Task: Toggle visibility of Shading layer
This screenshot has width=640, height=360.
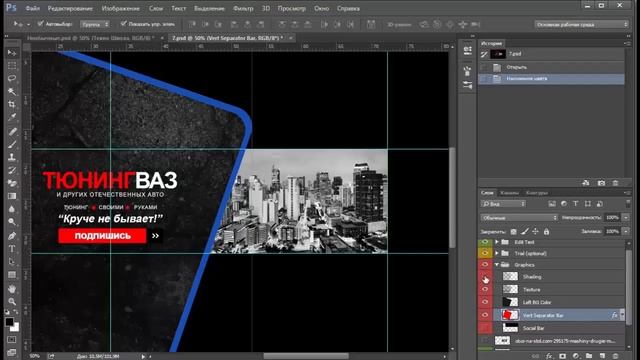Action: [x=485, y=277]
